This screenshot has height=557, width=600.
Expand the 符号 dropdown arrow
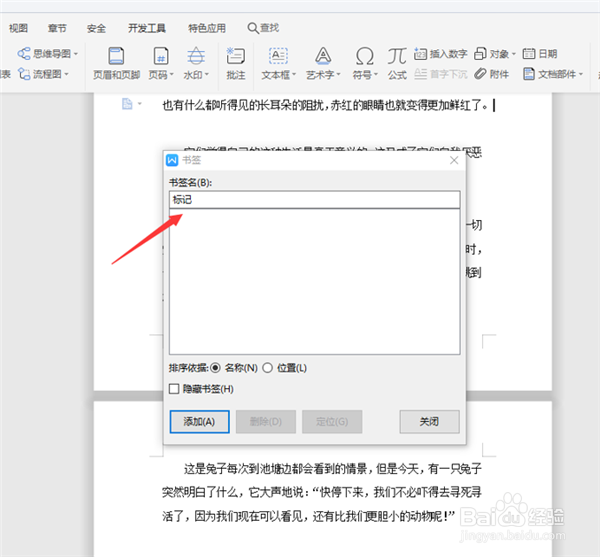(x=376, y=75)
